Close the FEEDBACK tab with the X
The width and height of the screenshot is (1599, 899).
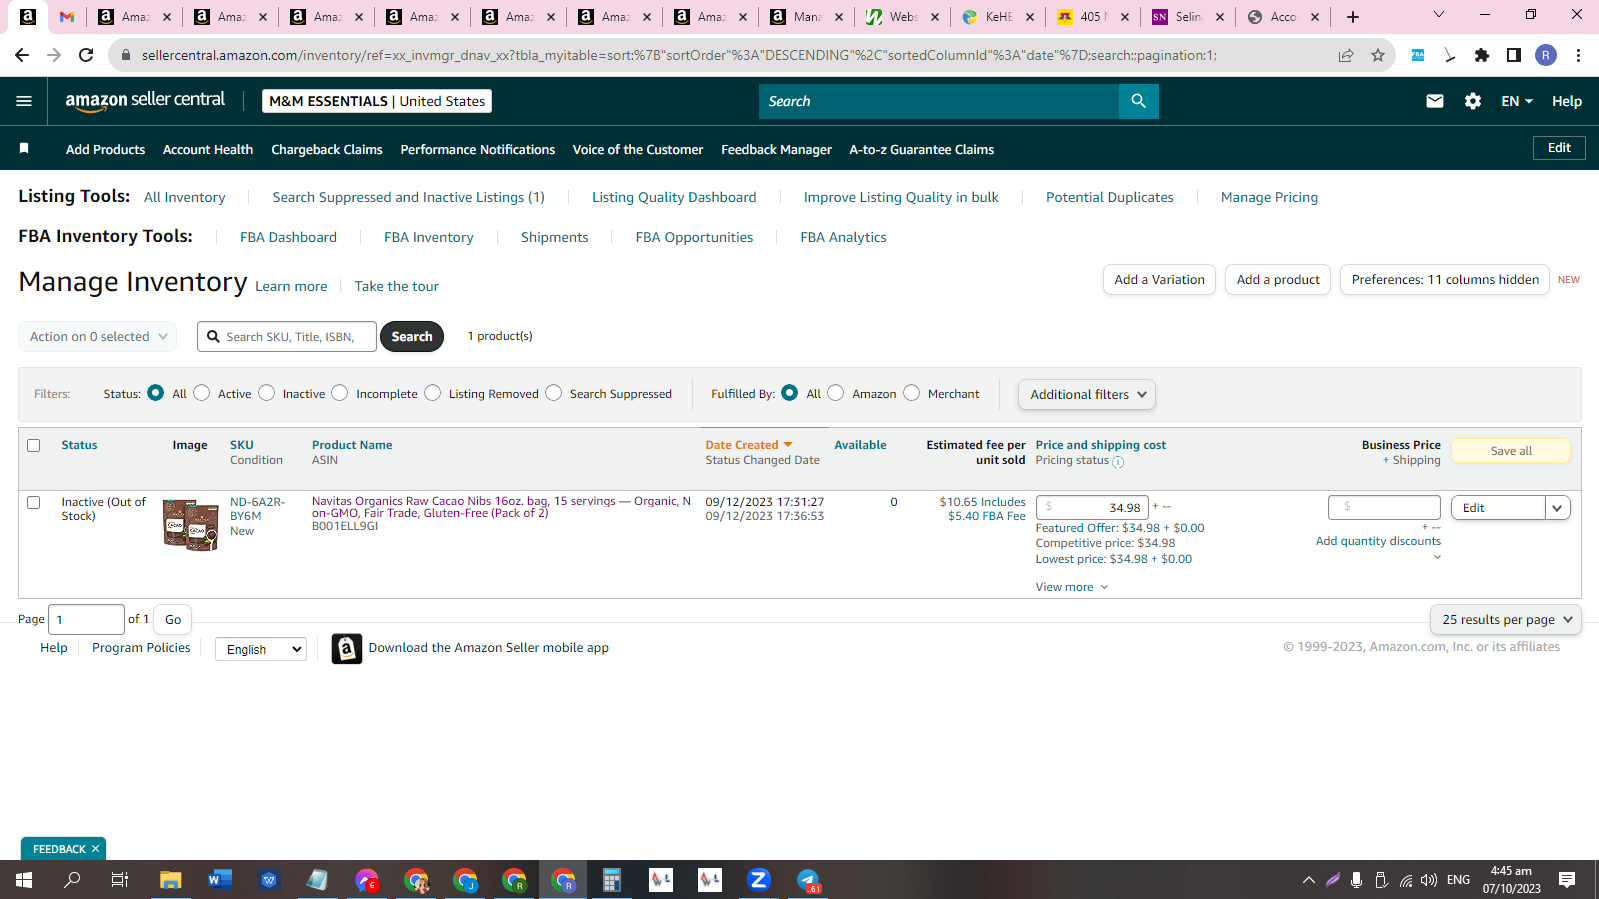pyautogui.click(x=95, y=849)
